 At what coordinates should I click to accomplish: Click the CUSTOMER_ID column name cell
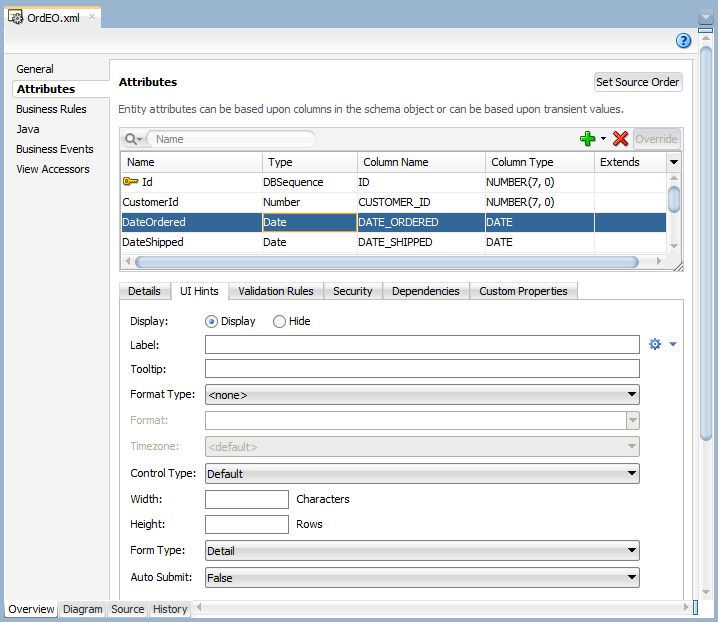(x=421, y=202)
